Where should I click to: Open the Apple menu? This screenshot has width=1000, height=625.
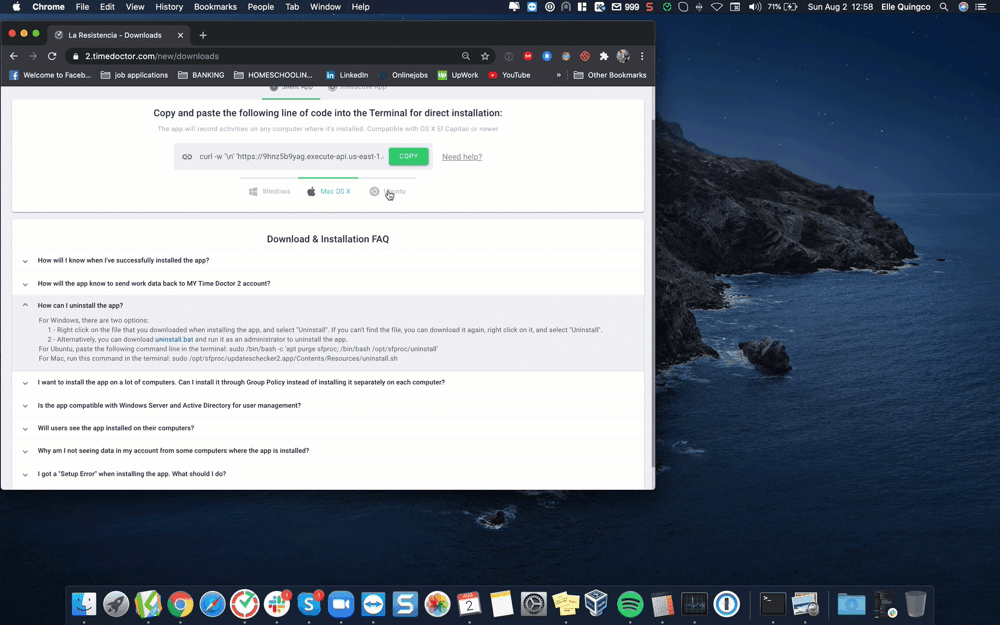tap(17, 7)
